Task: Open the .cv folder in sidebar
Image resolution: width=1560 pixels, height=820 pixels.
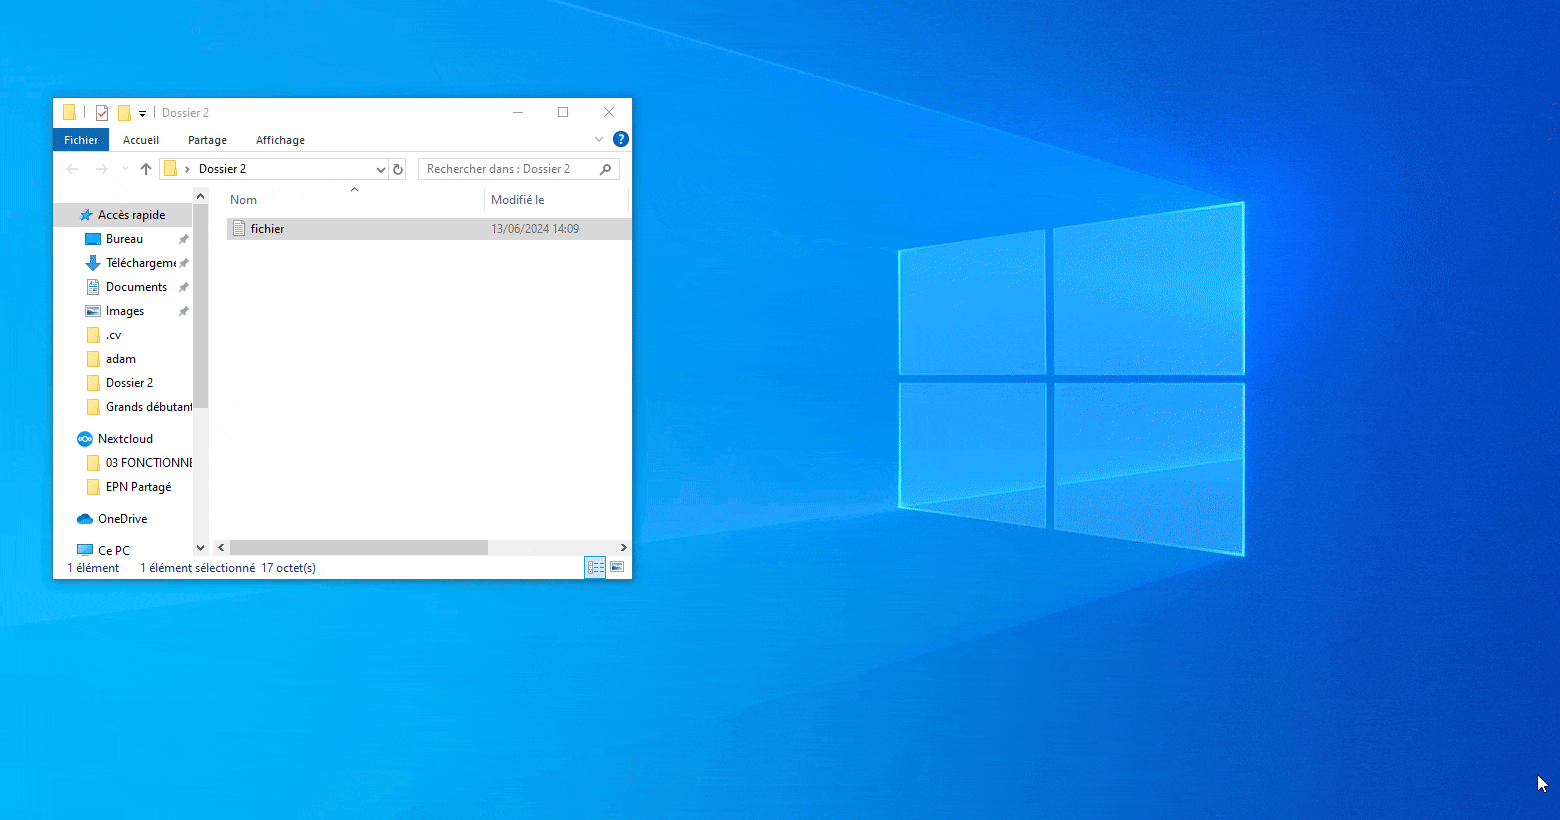Action: coord(113,335)
